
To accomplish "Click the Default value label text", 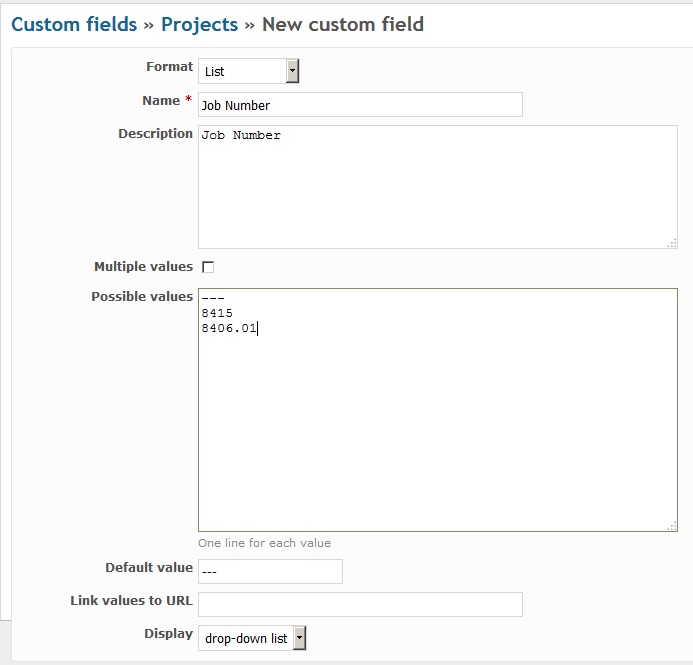I will [149, 567].
